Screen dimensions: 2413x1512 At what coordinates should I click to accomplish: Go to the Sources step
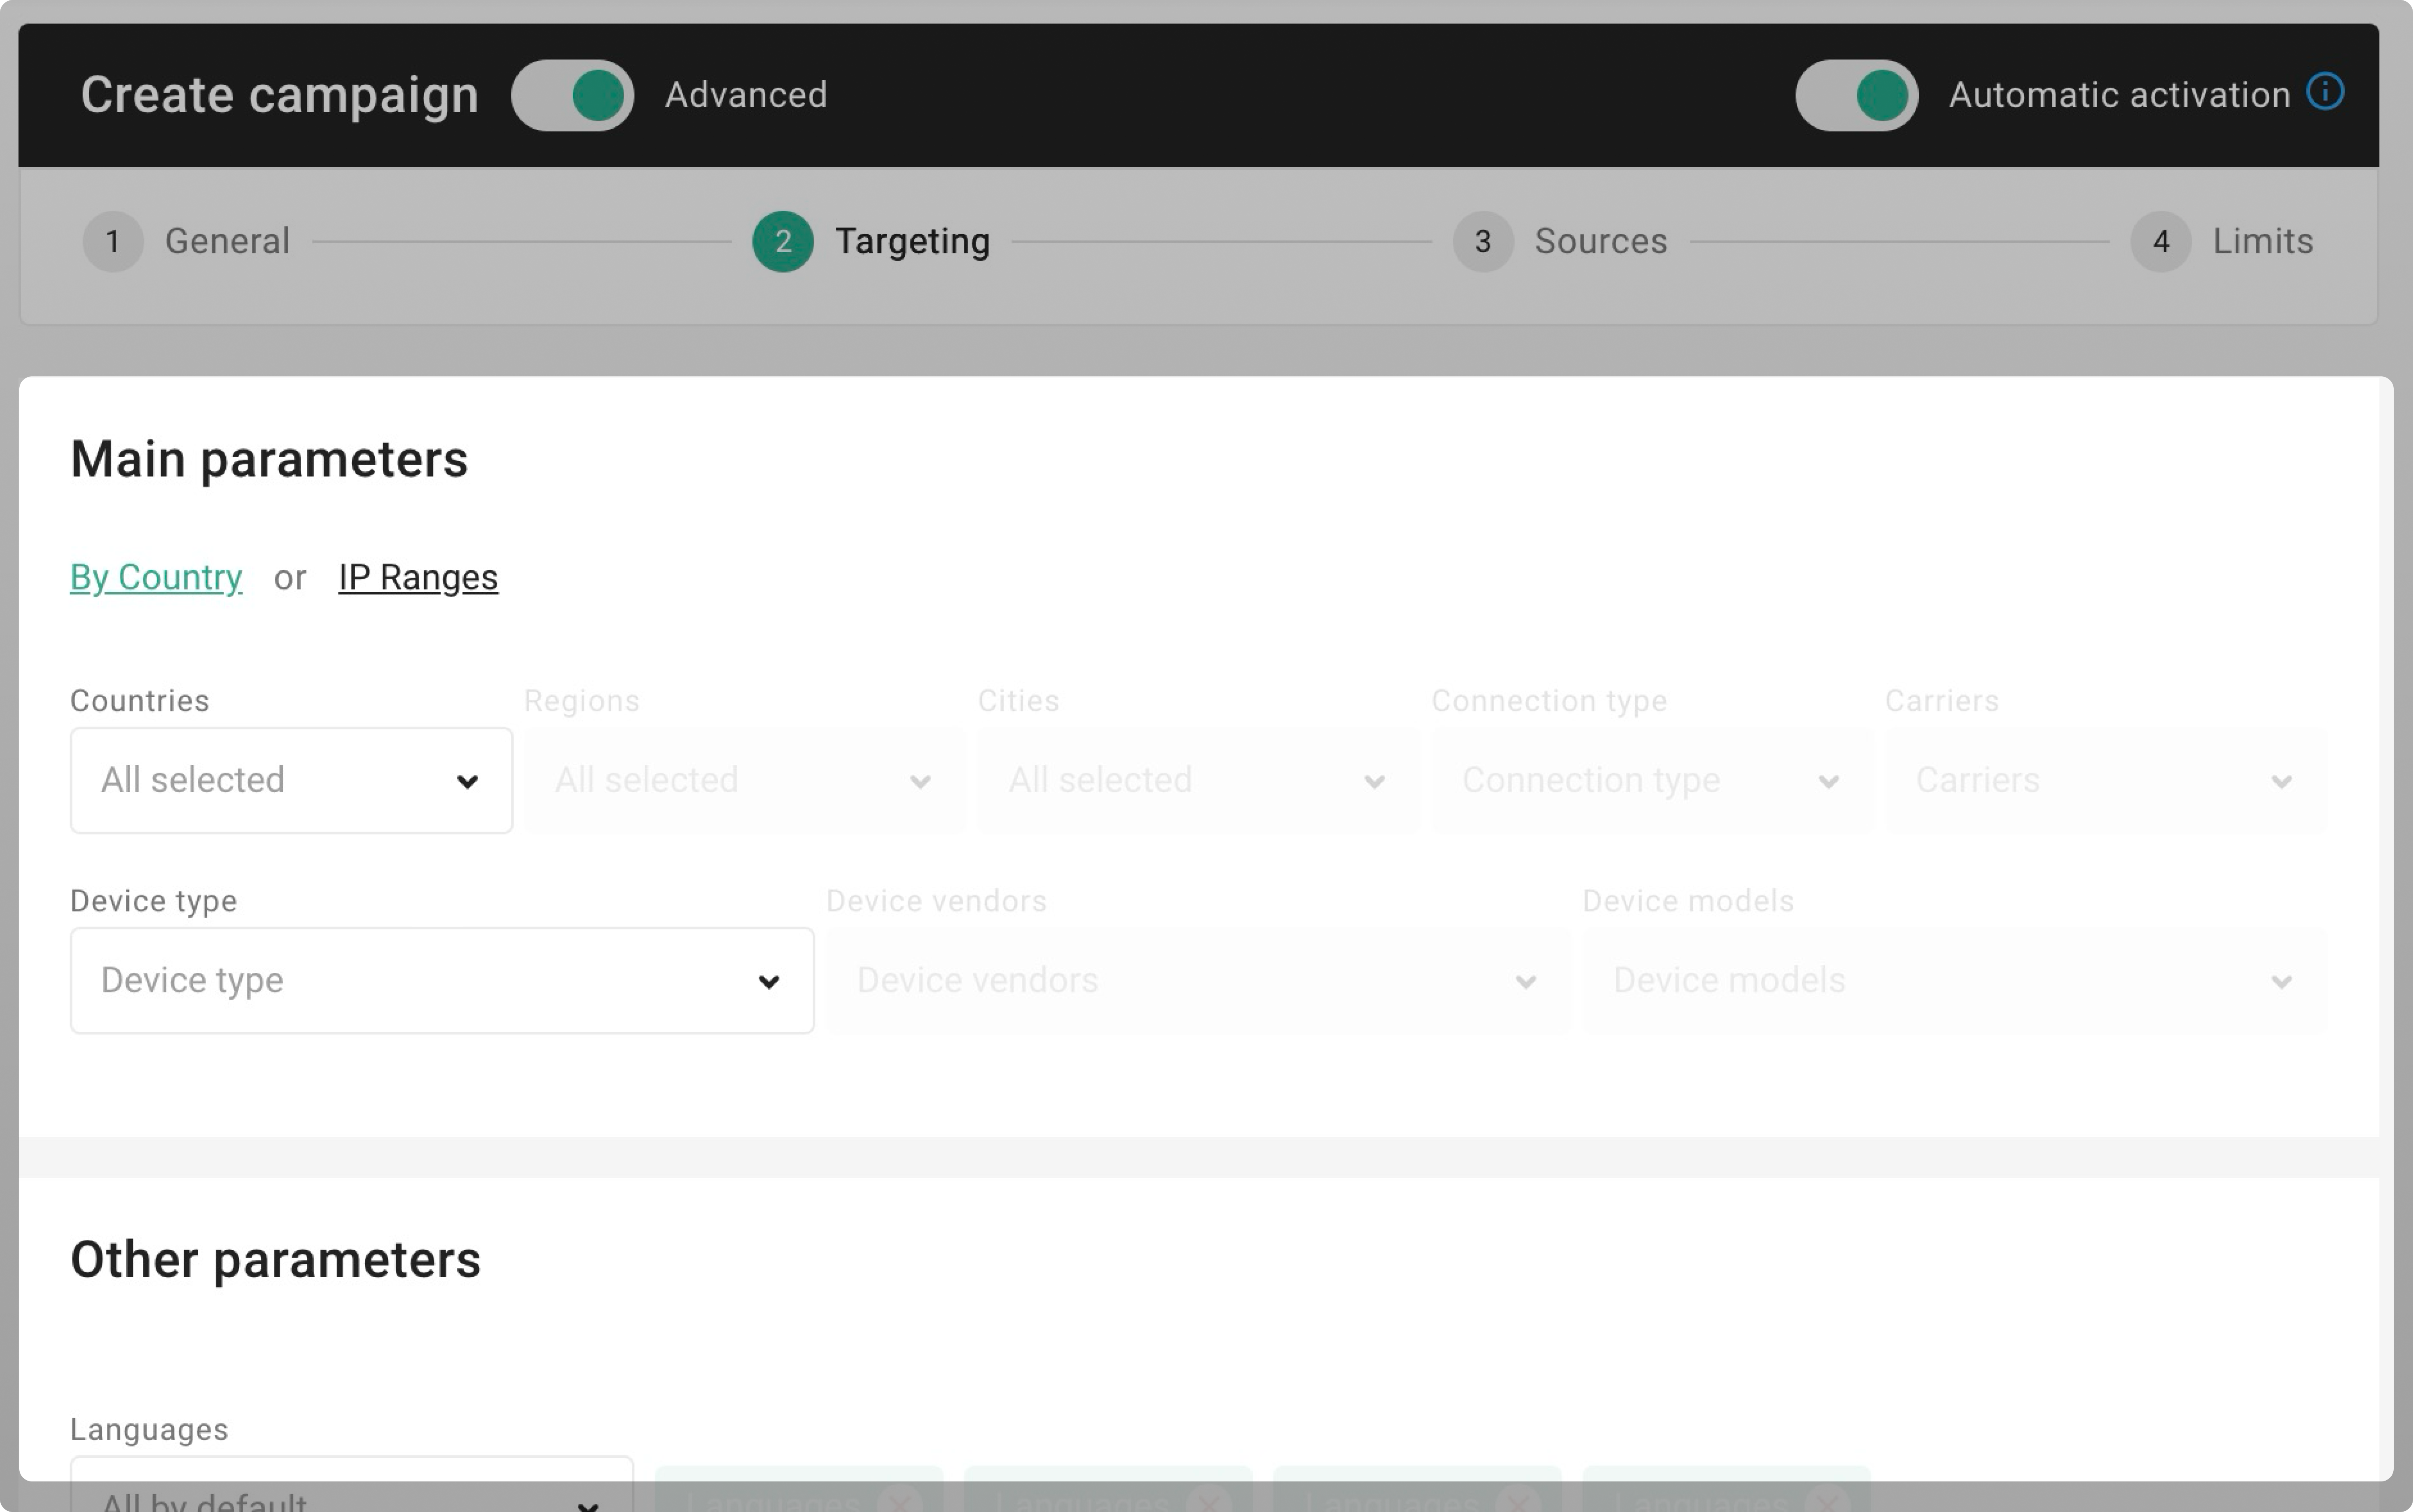coord(1600,241)
